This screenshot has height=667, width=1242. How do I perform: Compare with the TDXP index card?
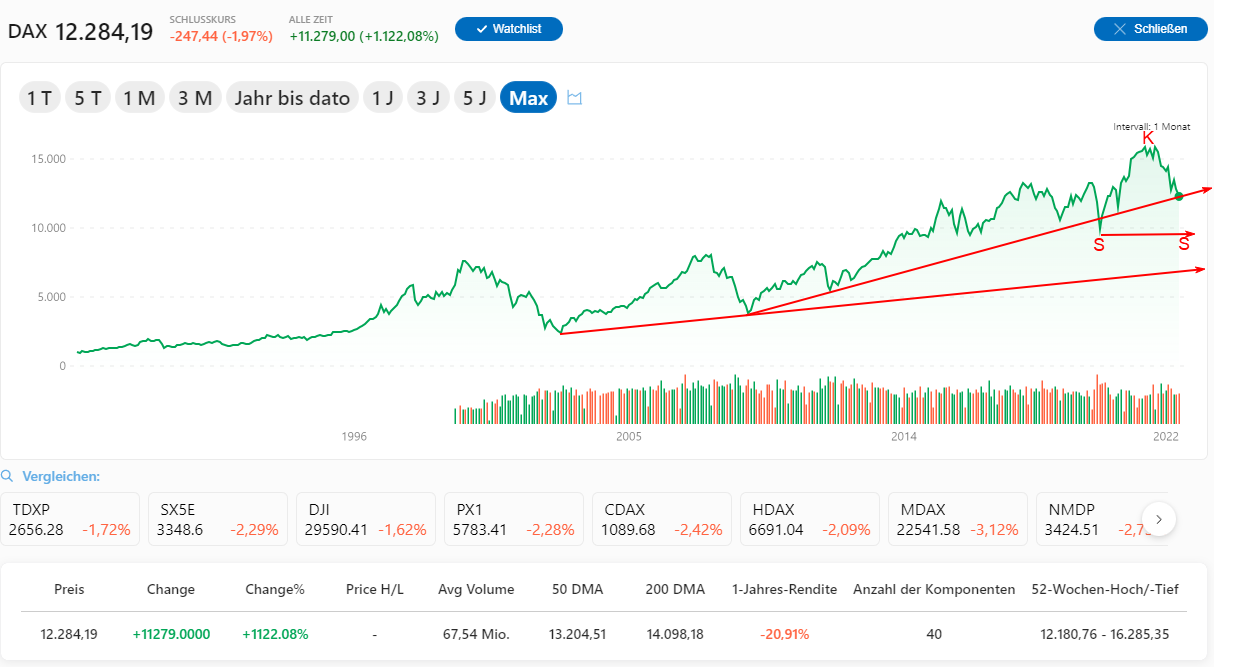point(70,519)
